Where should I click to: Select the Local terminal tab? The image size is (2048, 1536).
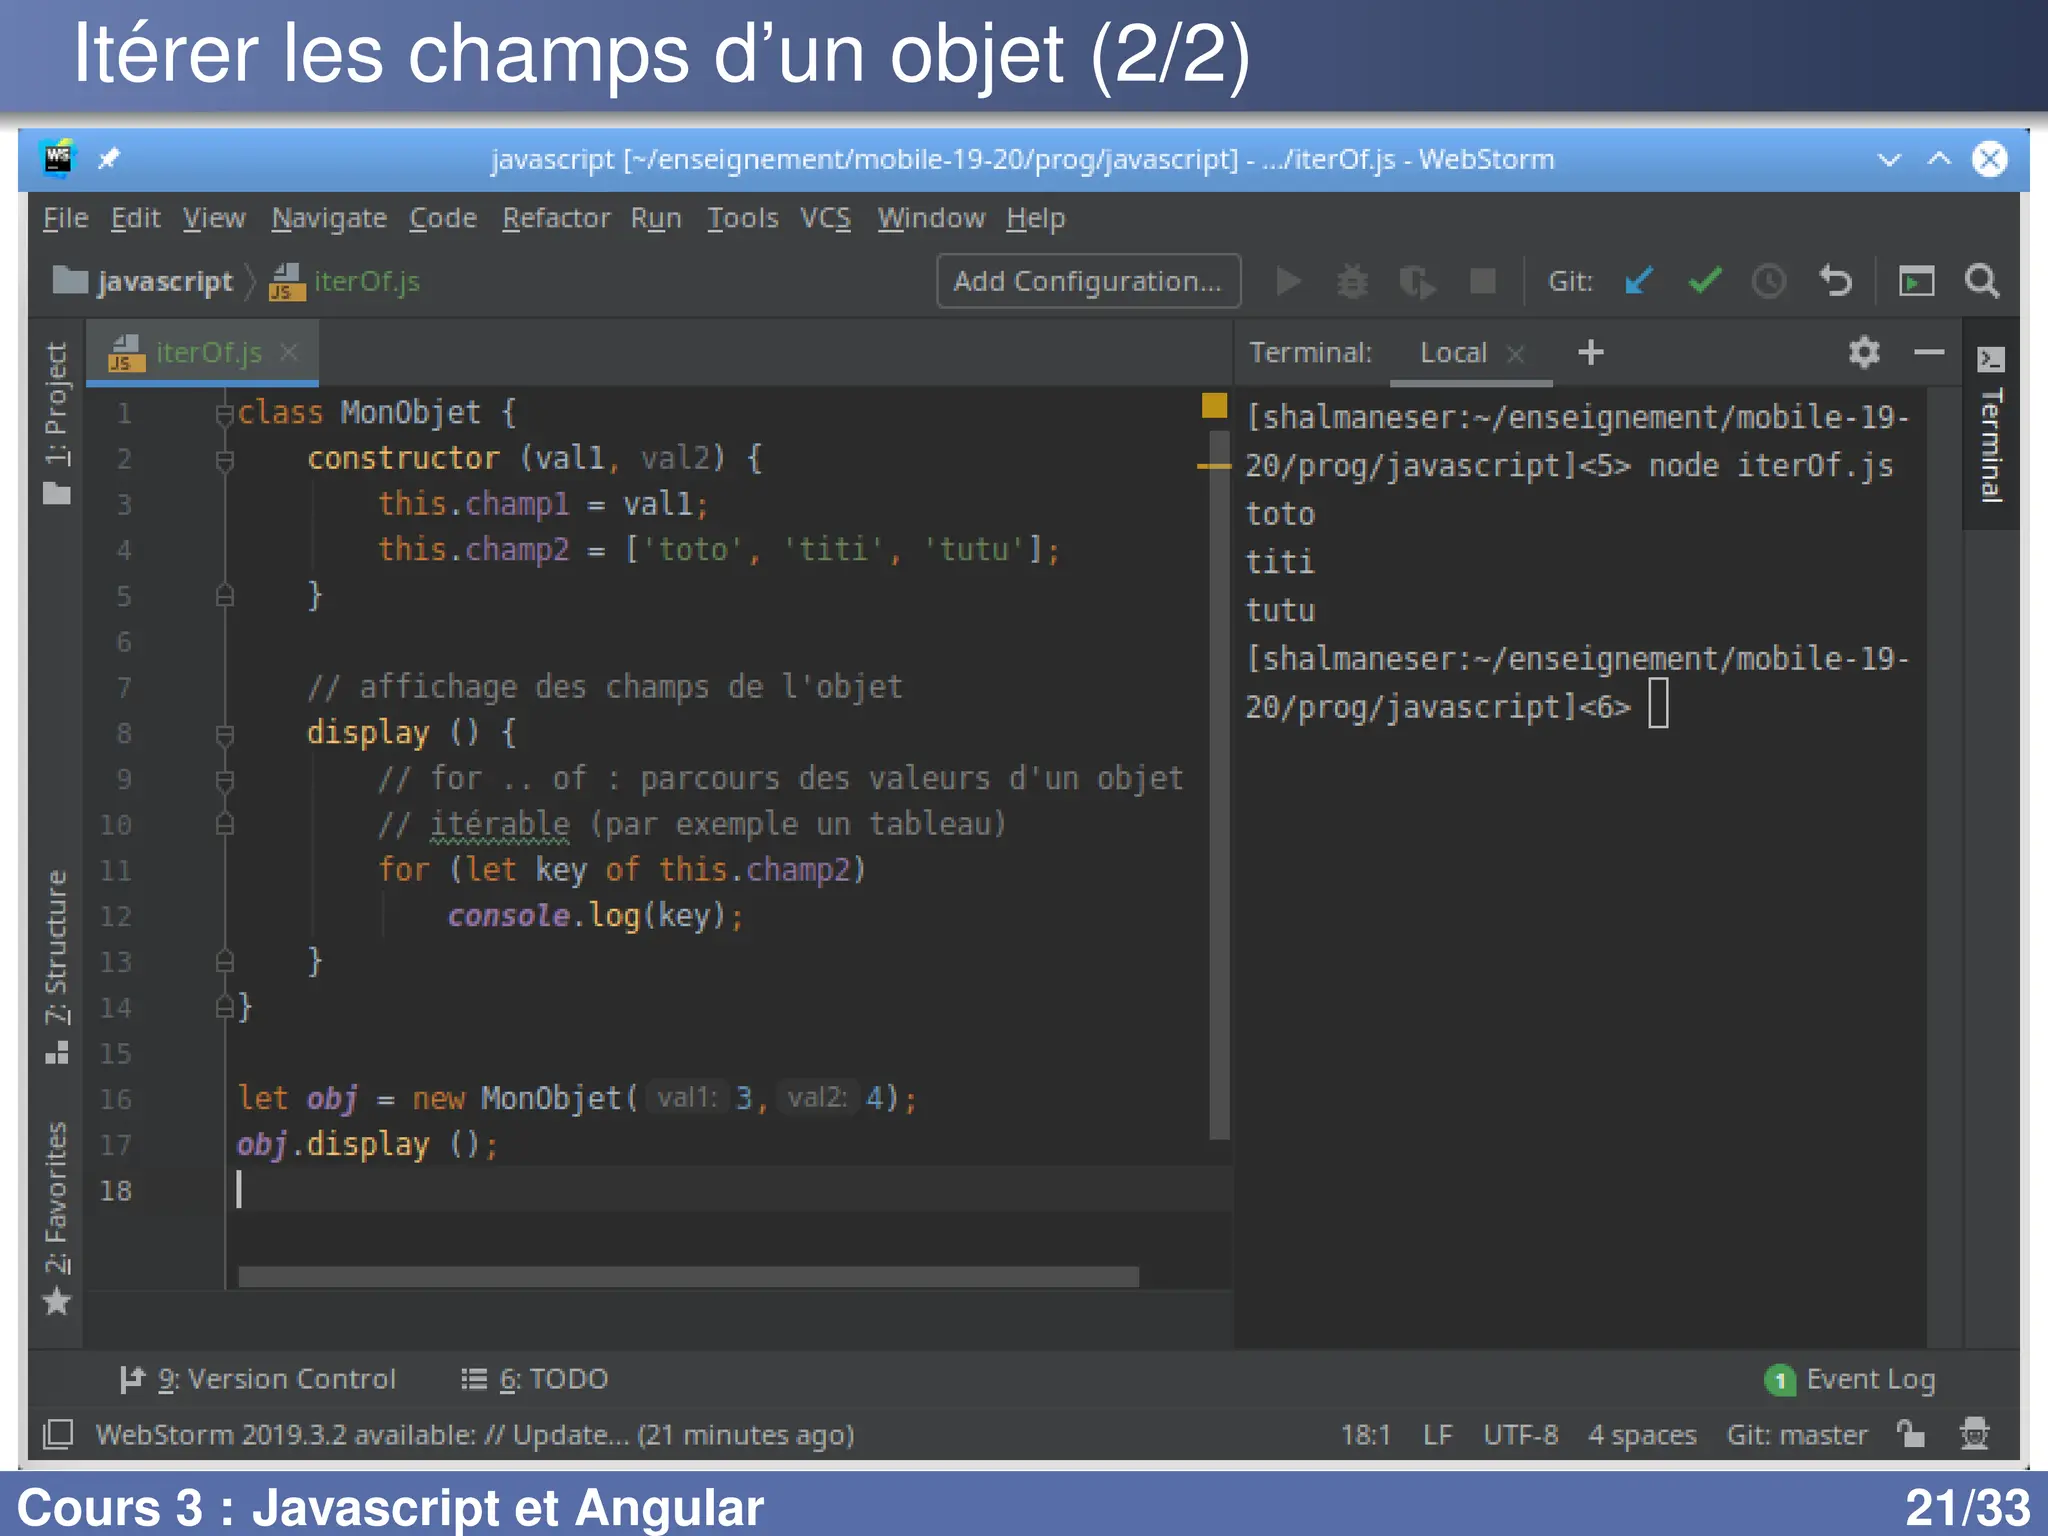(x=1453, y=353)
